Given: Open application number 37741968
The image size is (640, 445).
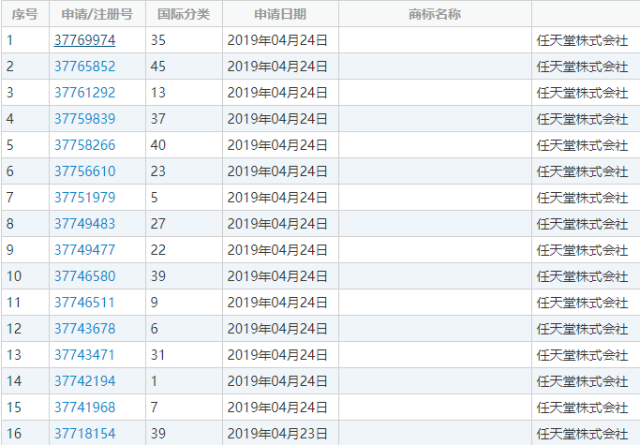Looking at the screenshot, I should 85,407.
